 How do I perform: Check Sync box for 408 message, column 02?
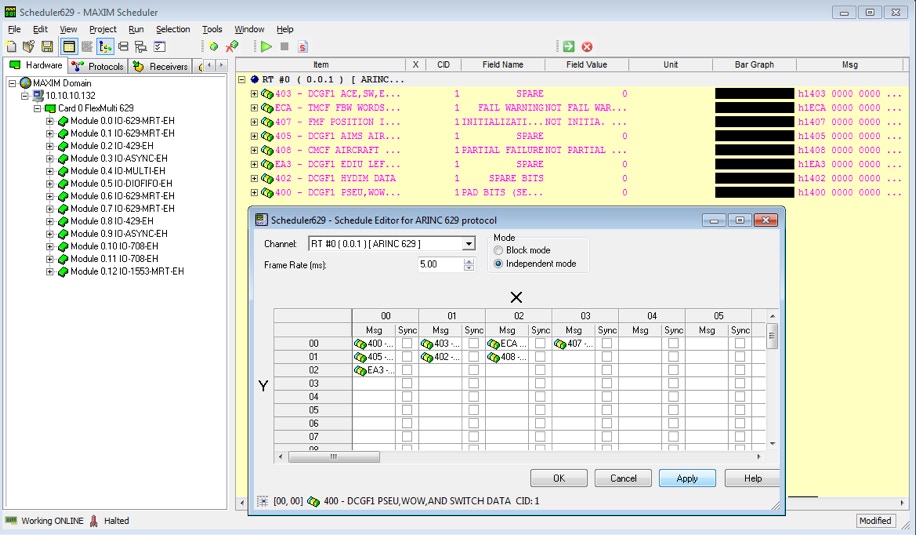tap(540, 356)
